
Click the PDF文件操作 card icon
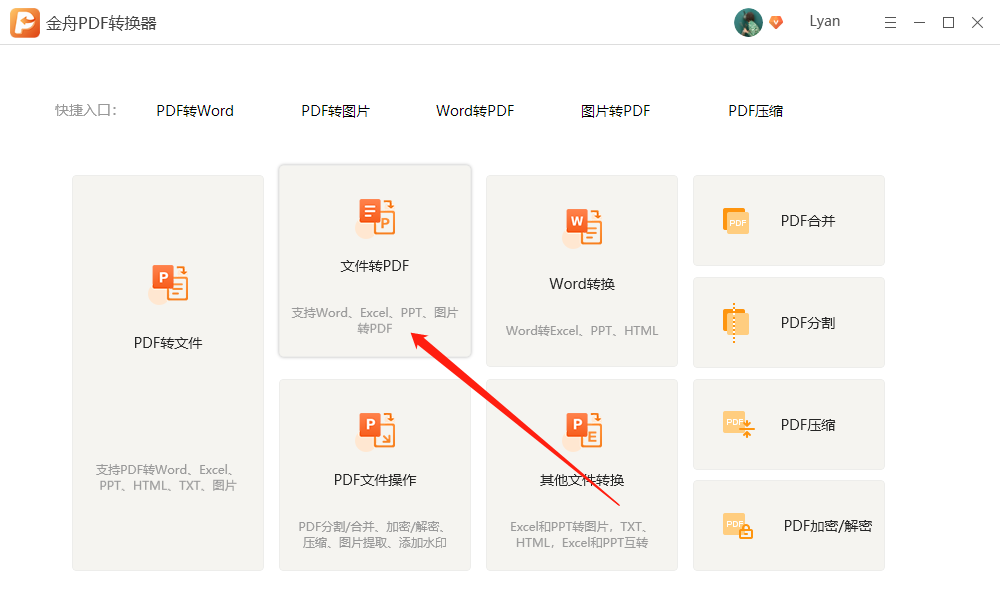point(375,430)
